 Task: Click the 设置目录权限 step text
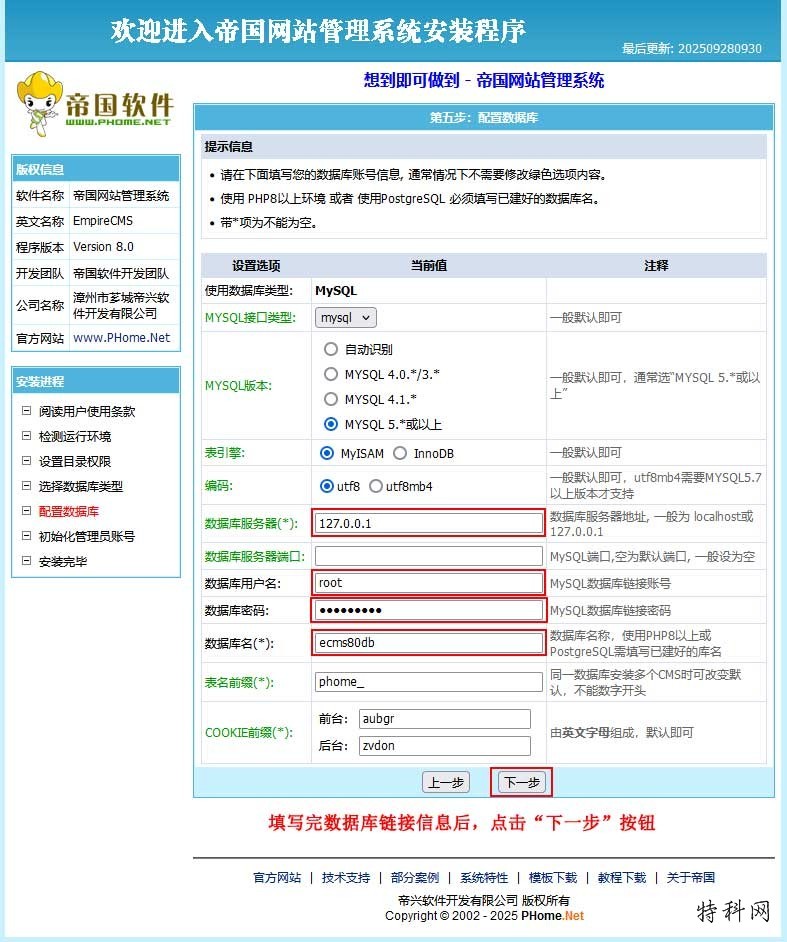[x=75, y=461]
